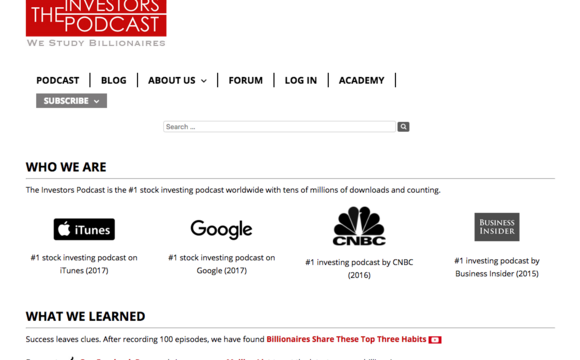Open the FORUM page
580x360 pixels.
(246, 80)
